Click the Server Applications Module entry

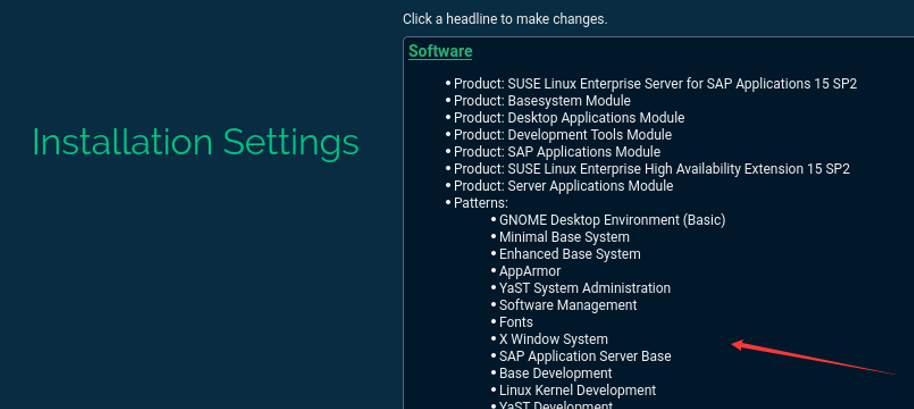click(x=564, y=186)
